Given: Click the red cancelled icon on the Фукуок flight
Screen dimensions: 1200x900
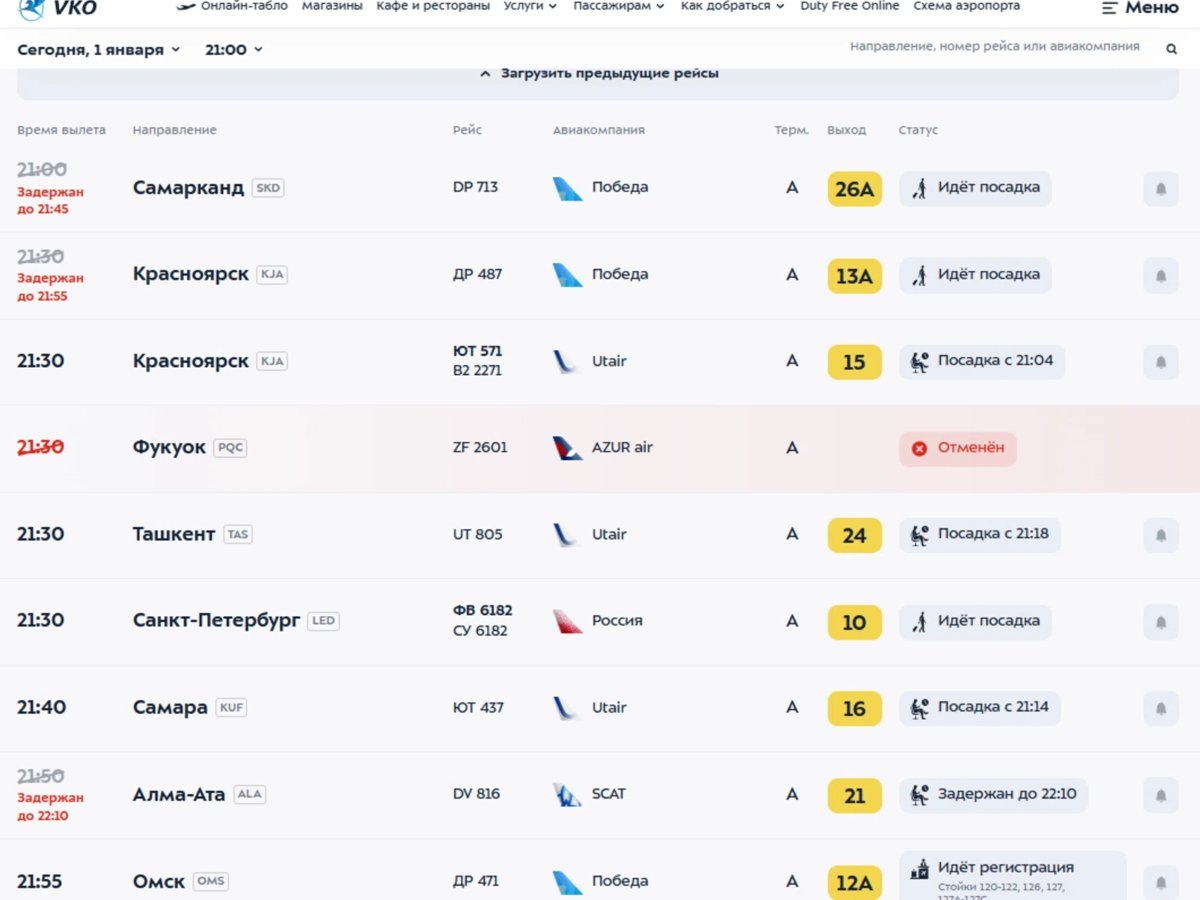Looking at the screenshot, I should [x=919, y=449].
